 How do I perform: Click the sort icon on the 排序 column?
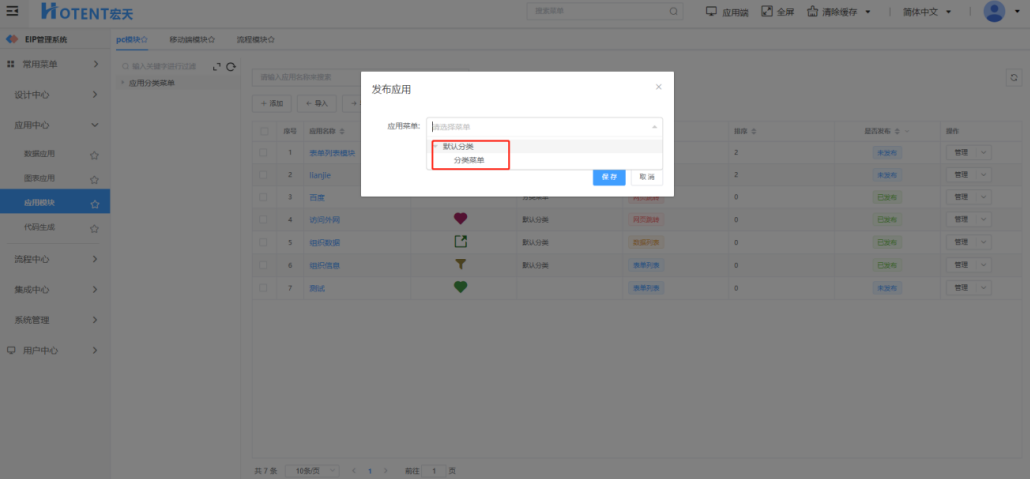(754, 131)
